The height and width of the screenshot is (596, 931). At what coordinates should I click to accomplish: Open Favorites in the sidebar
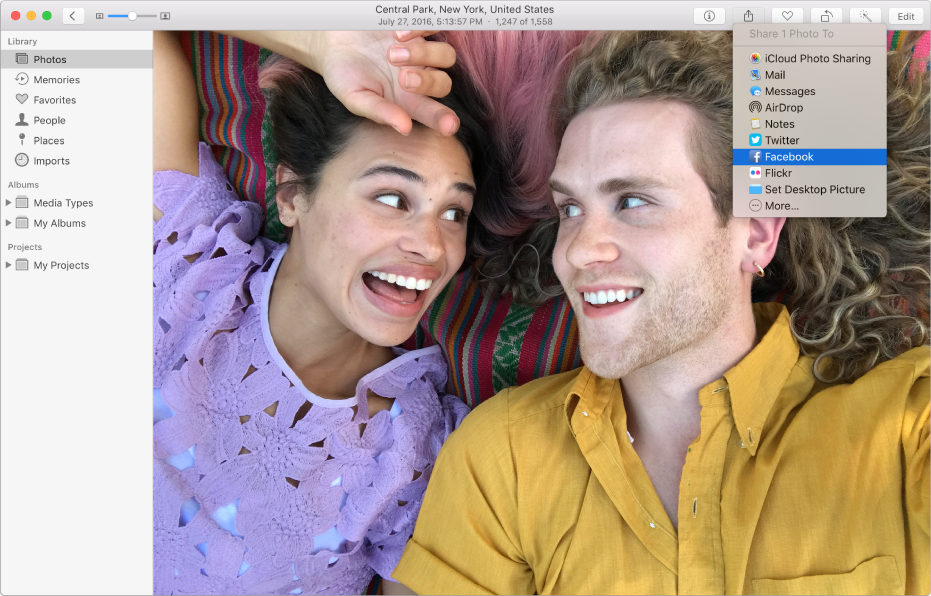[77, 100]
